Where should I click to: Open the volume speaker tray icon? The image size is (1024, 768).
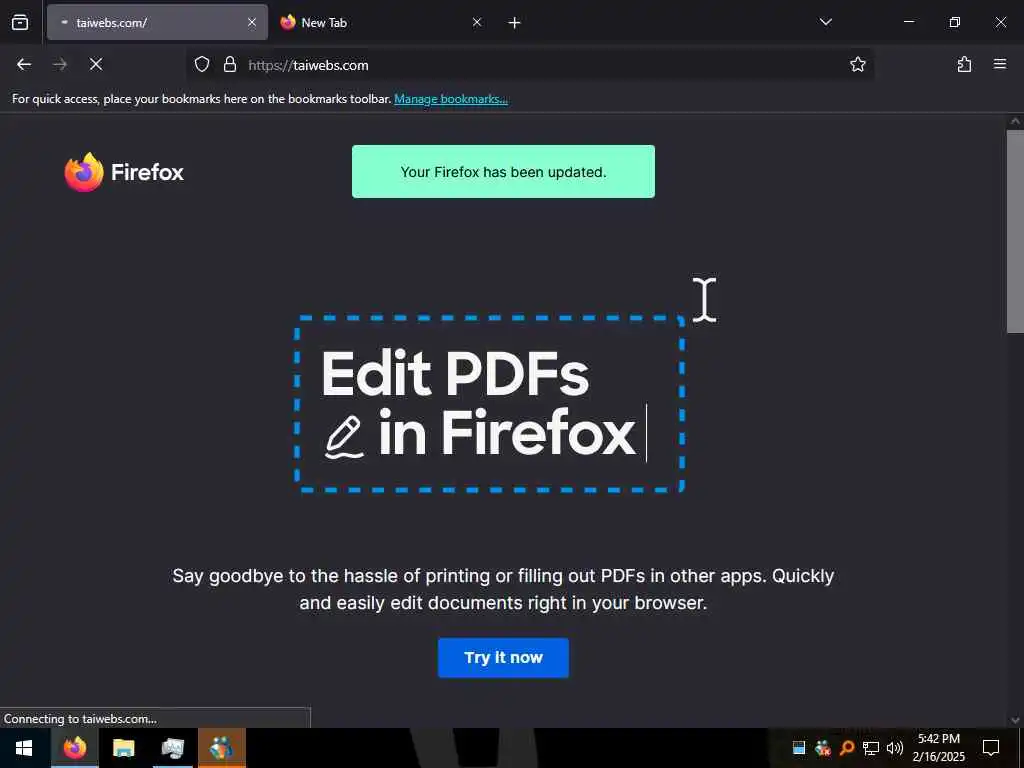click(x=895, y=748)
